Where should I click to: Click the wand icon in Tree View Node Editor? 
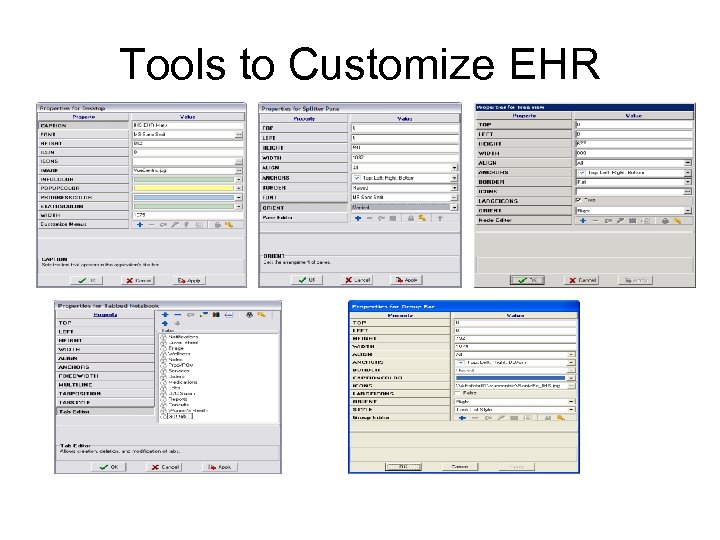click(x=620, y=221)
